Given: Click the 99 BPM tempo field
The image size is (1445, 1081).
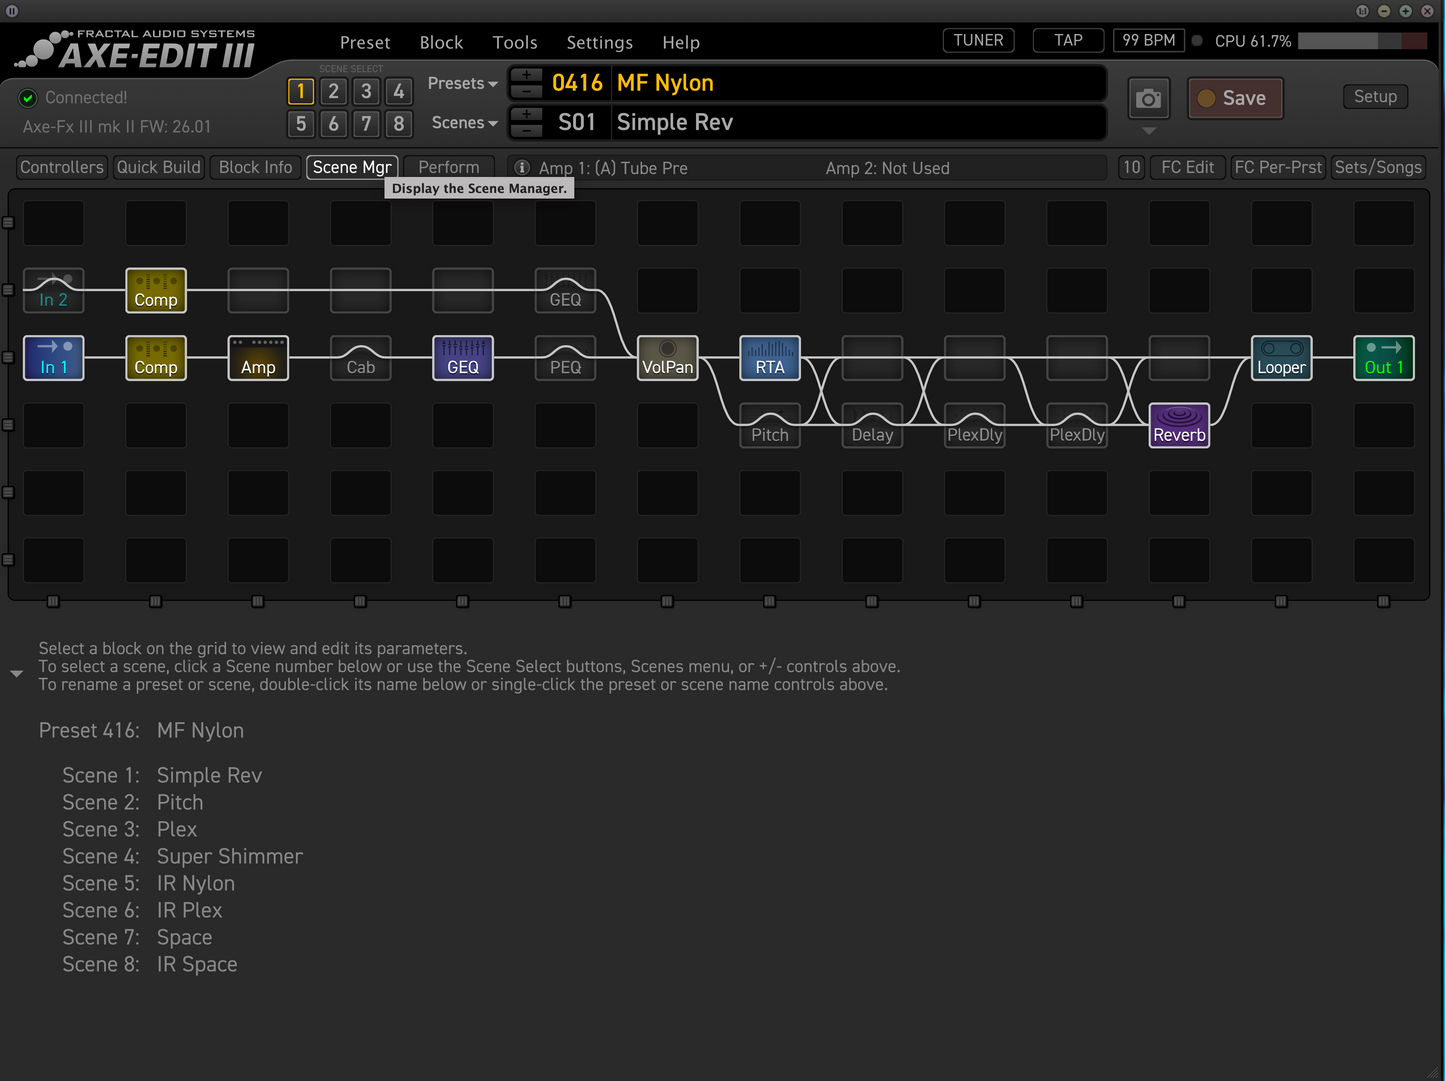Looking at the screenshot, I should [1148, 40].
